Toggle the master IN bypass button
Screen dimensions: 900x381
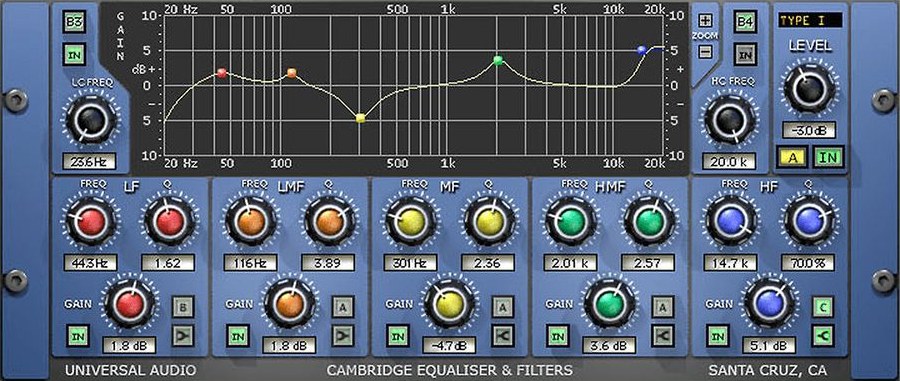(x=829, y=158)
